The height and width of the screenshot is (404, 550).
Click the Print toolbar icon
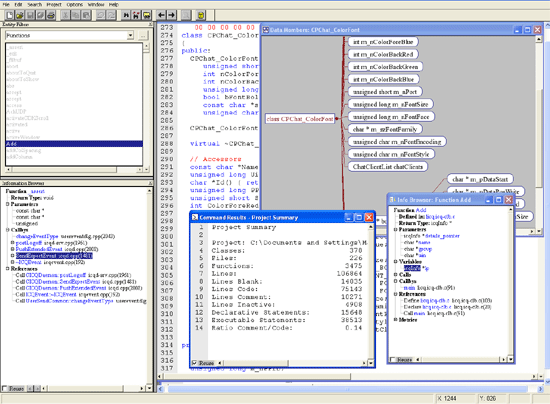tap(51, 15)
